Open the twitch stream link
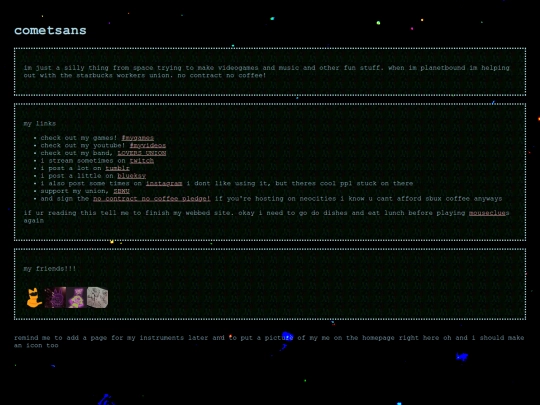 142,160
